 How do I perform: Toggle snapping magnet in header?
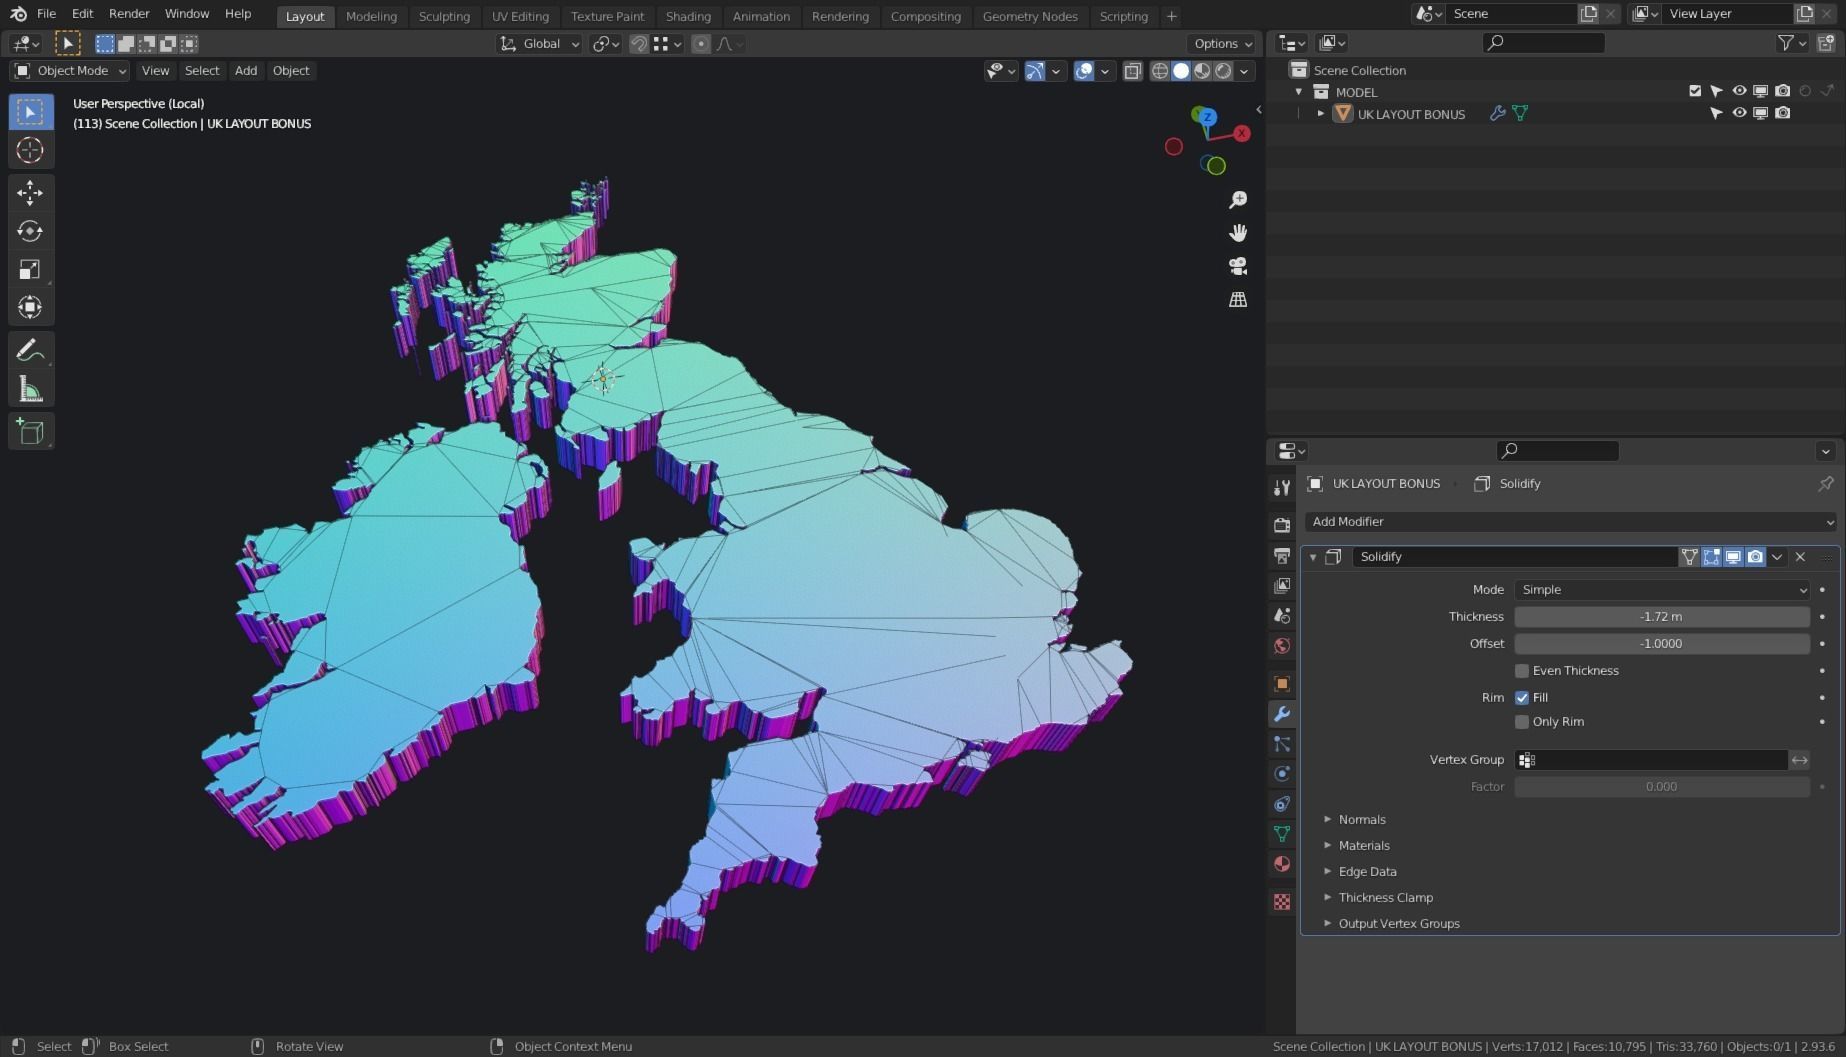coord(639,44)
